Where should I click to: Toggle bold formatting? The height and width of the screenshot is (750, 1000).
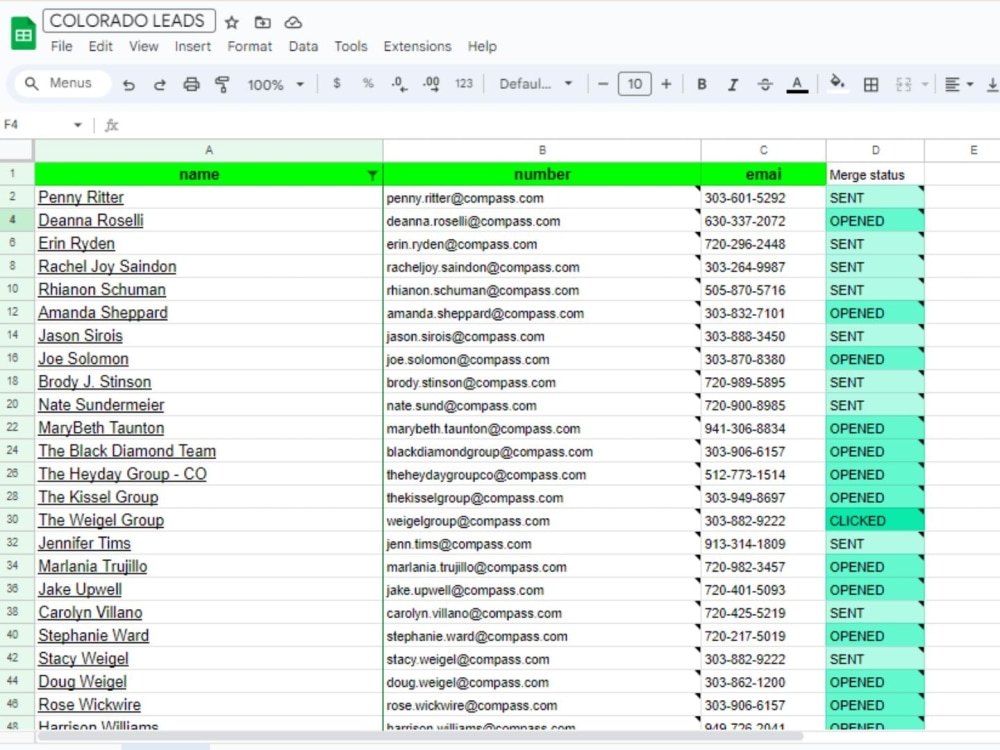tap(702, 84)
